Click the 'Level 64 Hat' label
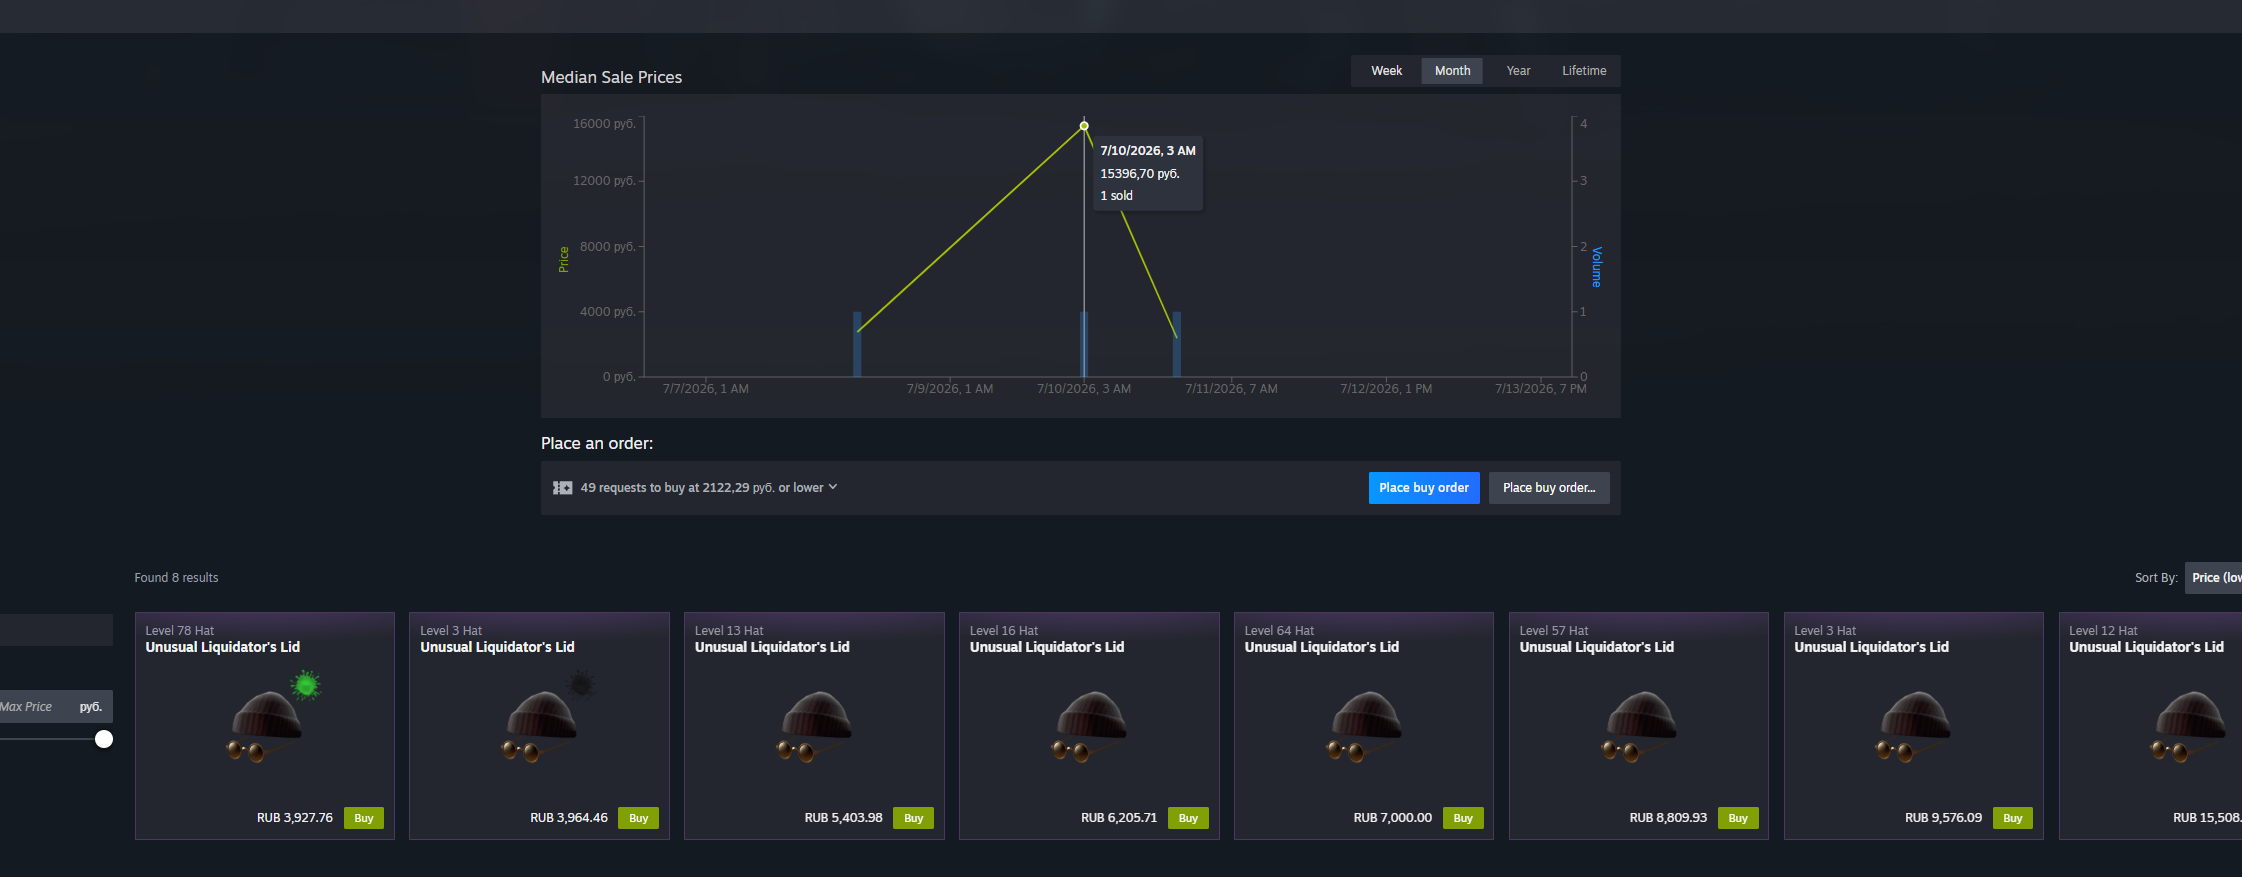2242x877 pixels. coord(1279,631)
